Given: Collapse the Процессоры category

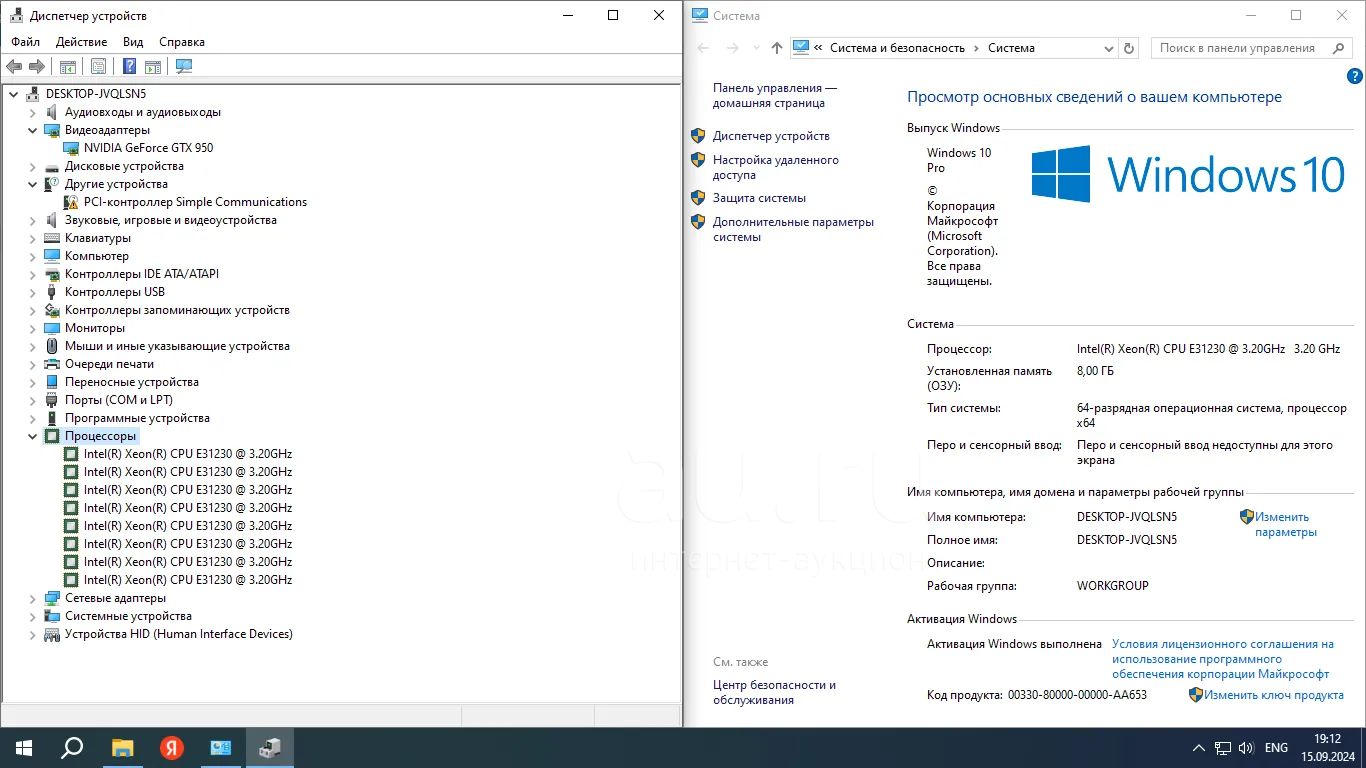Looking at the screenshot, I should pyautogui.click(x=33, y=436).
